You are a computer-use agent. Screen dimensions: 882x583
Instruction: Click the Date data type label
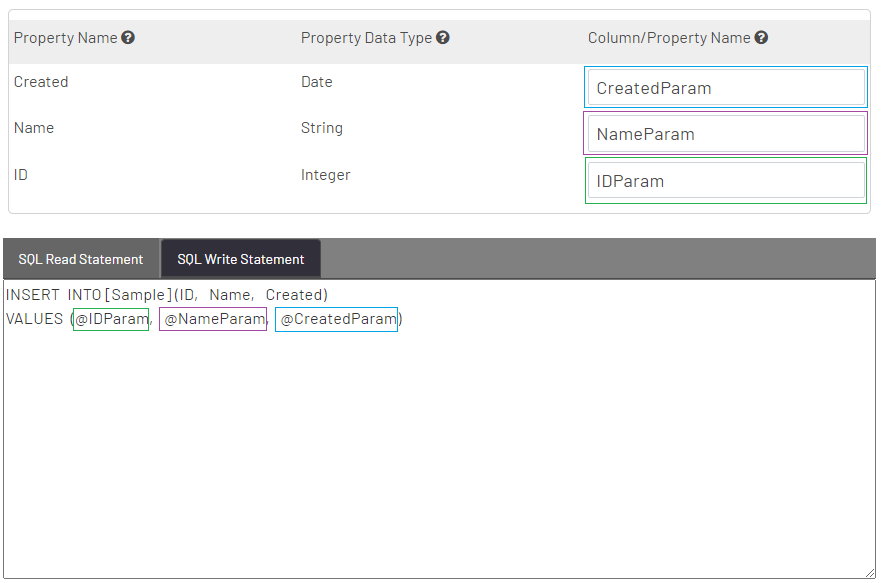pyautogui.click(x=316, y=81)
